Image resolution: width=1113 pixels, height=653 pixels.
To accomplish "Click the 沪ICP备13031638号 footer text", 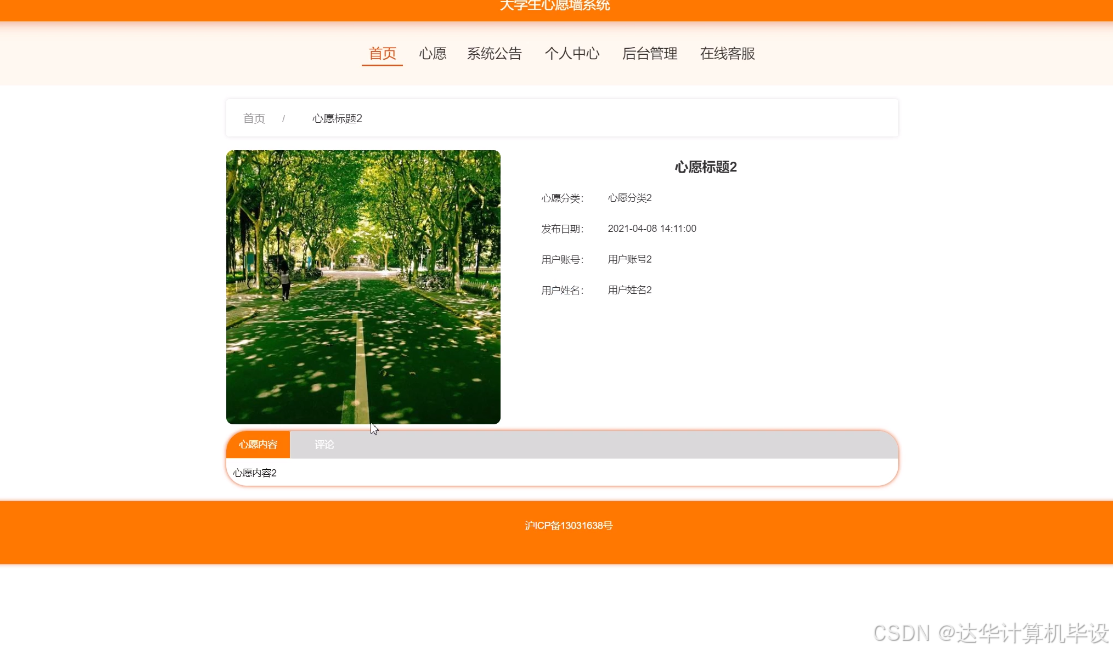I will [569, 526].
